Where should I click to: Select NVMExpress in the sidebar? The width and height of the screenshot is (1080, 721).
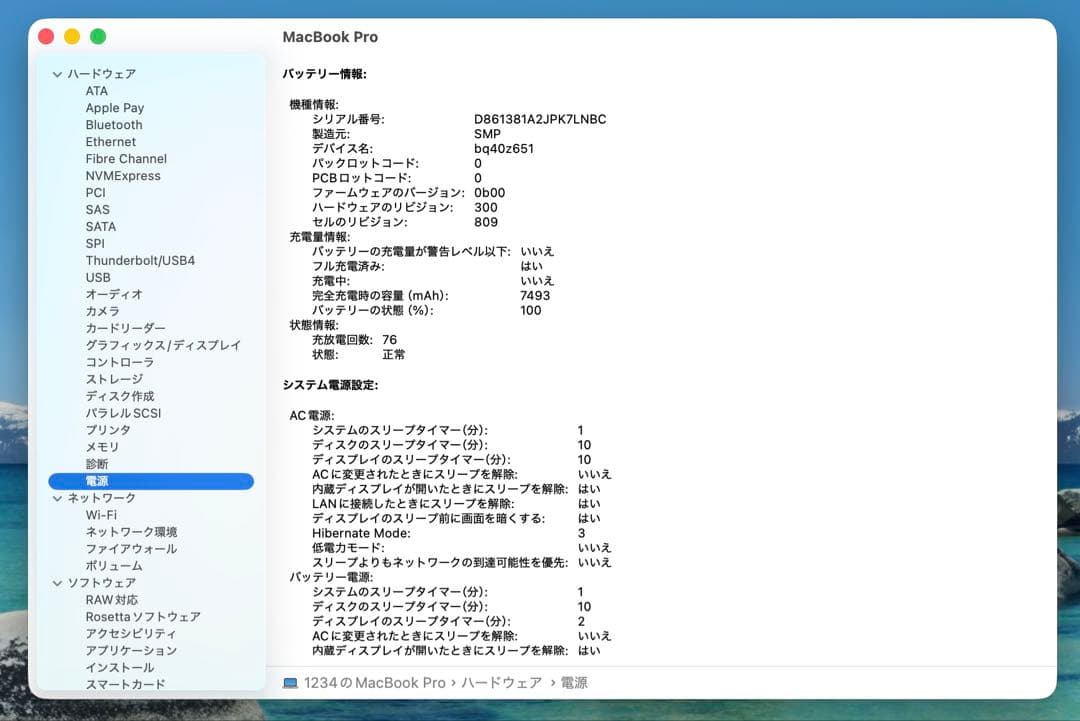click(x=126, y=175)
